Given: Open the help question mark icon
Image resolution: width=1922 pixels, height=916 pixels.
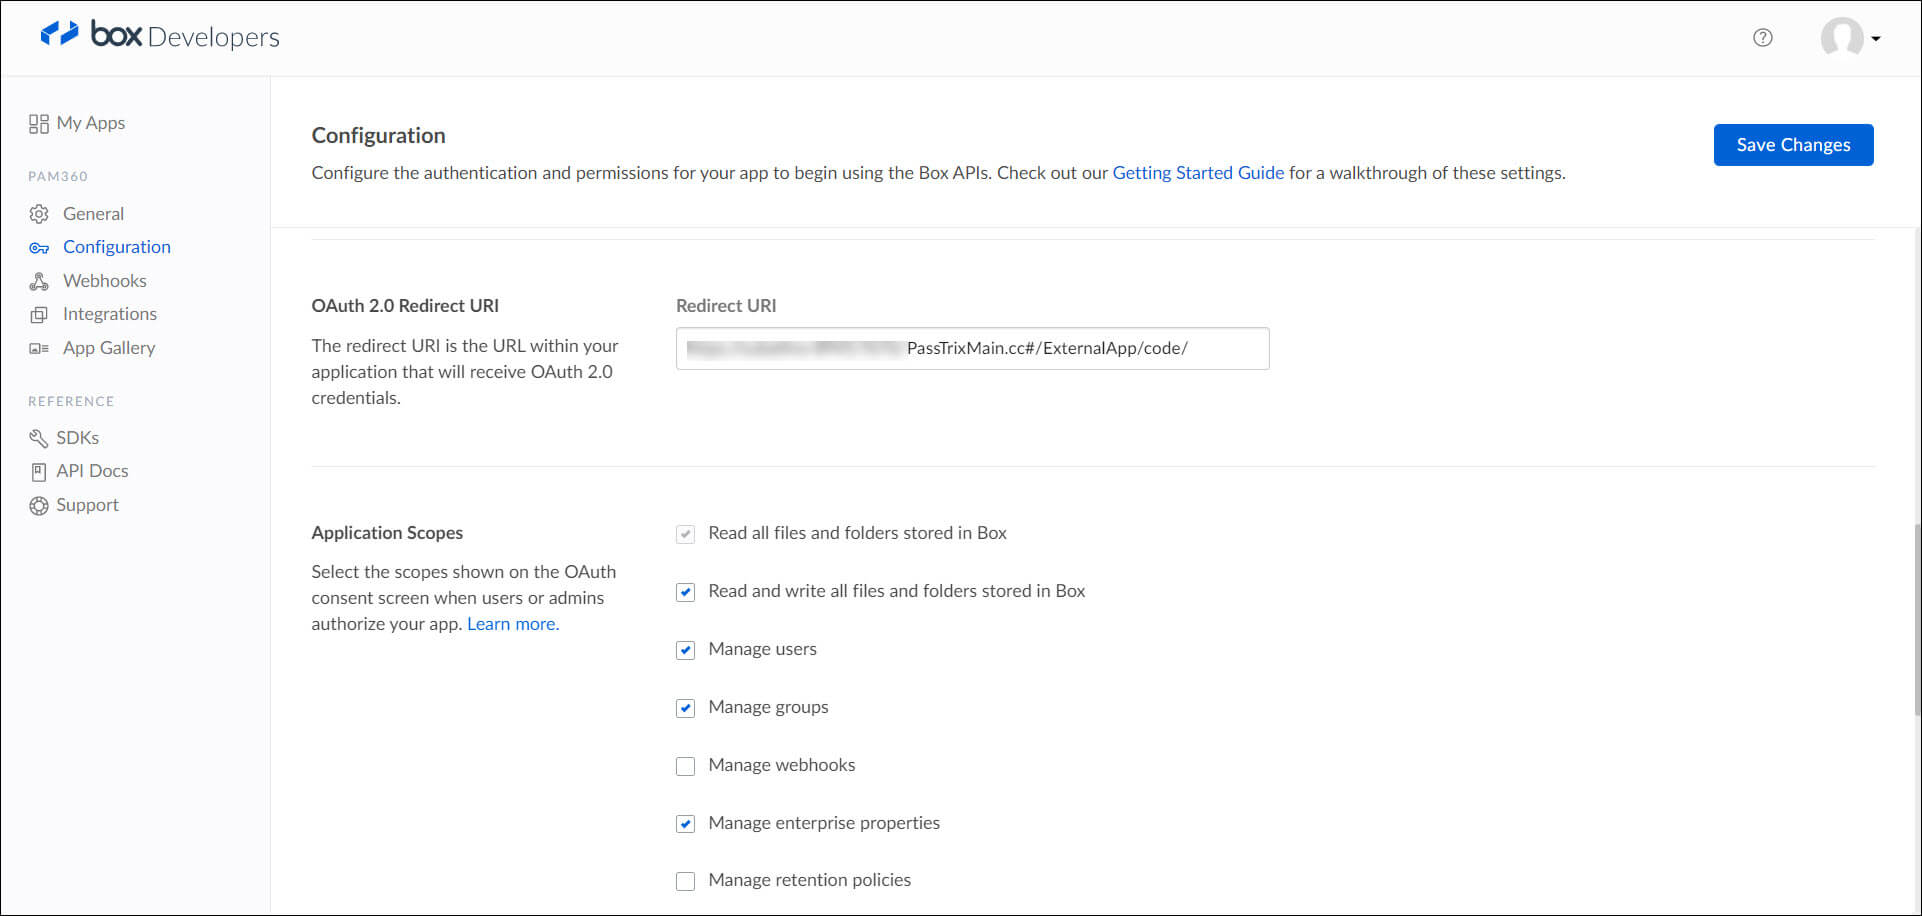Looking at the screenshot, I should pos(1762,38).
